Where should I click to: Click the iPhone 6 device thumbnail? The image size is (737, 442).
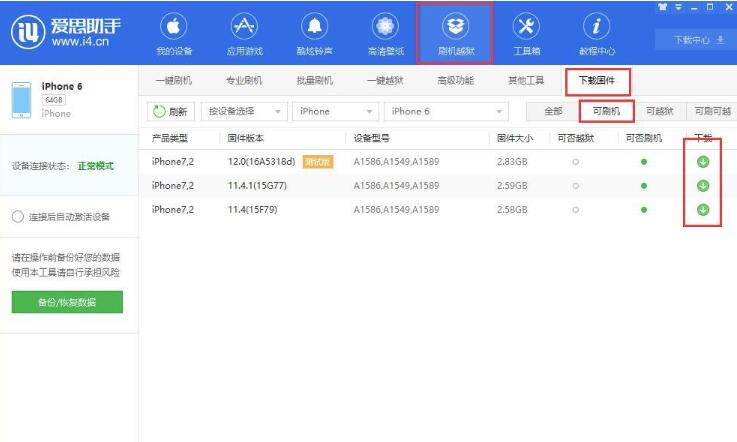pyautogui.click(x=21, y=100)
